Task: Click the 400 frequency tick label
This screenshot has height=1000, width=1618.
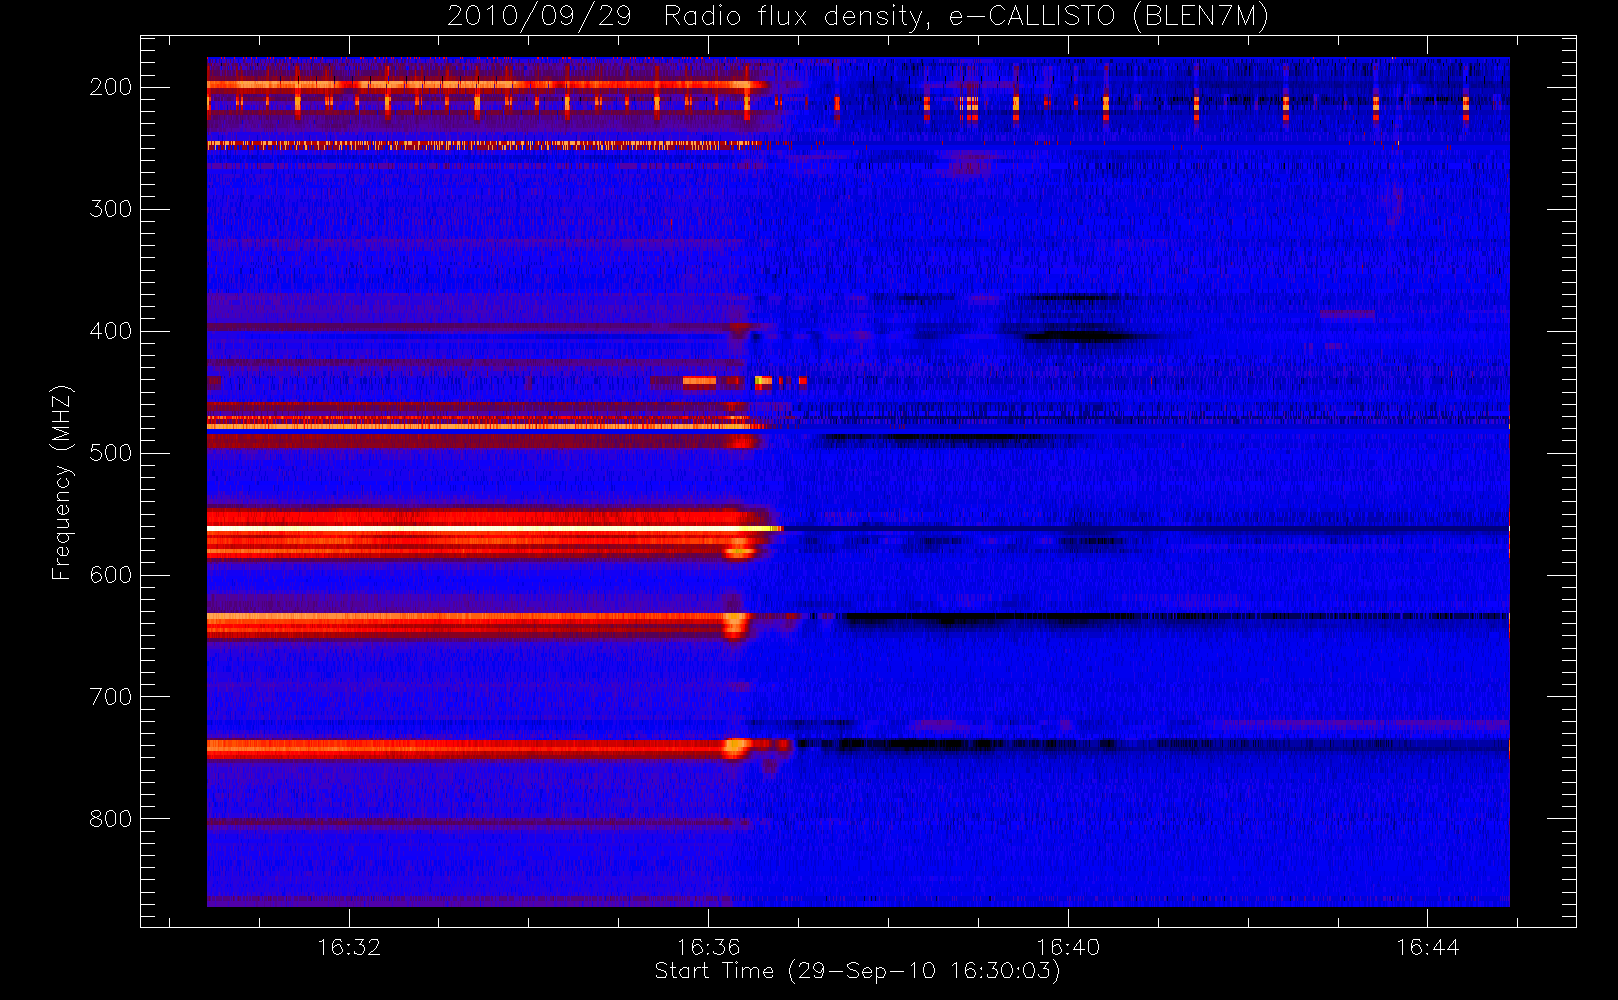Action: (x=111, y=332)
